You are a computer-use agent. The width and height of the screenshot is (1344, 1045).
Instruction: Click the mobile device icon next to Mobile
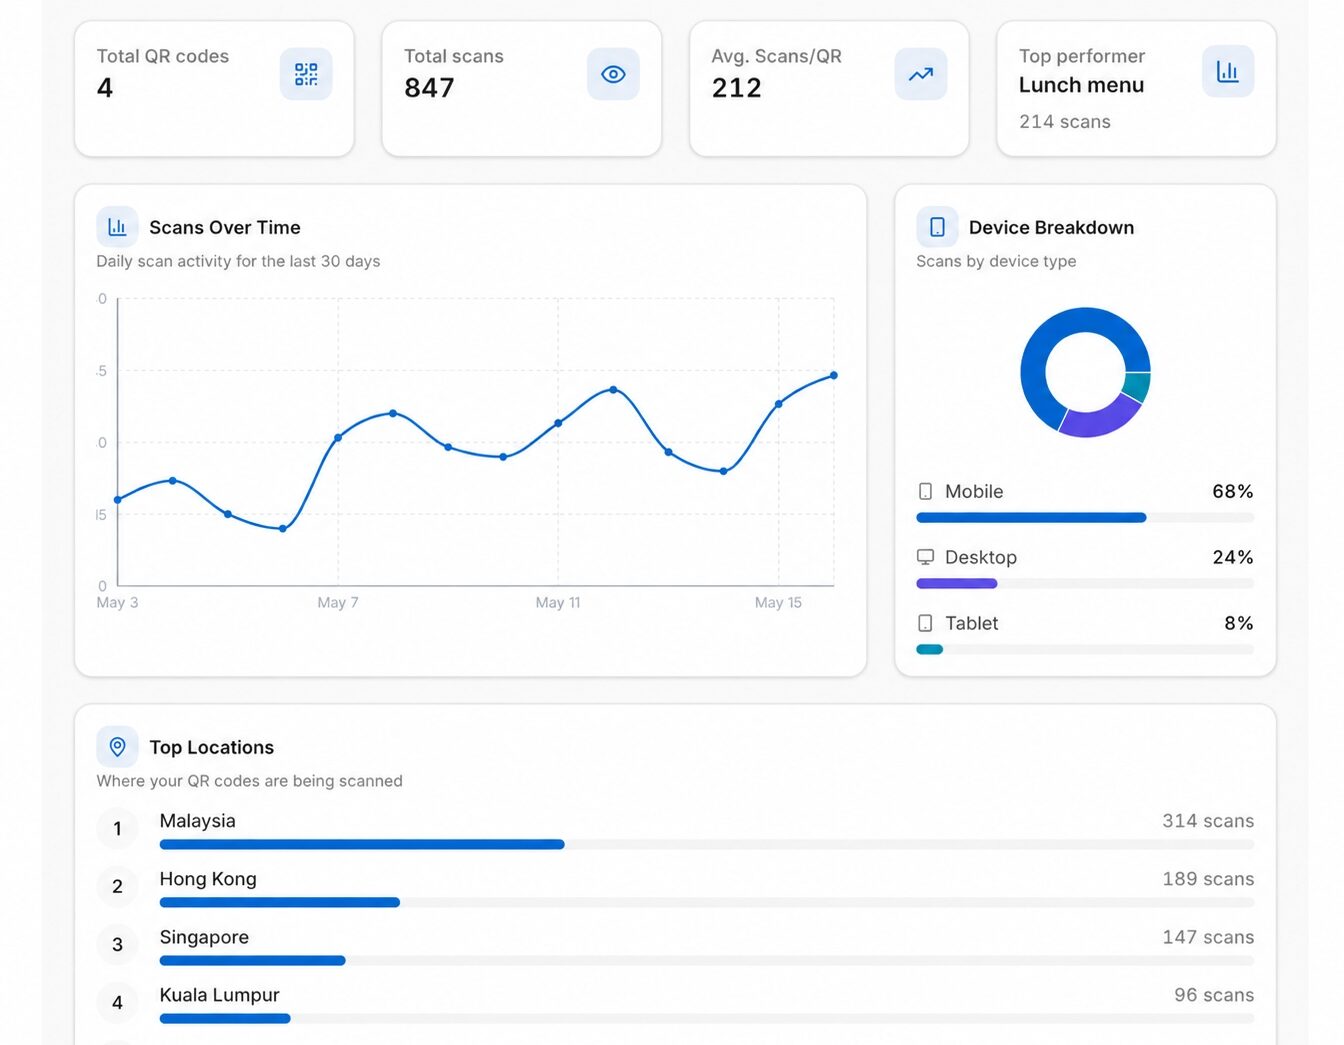[x=925, y=491]
